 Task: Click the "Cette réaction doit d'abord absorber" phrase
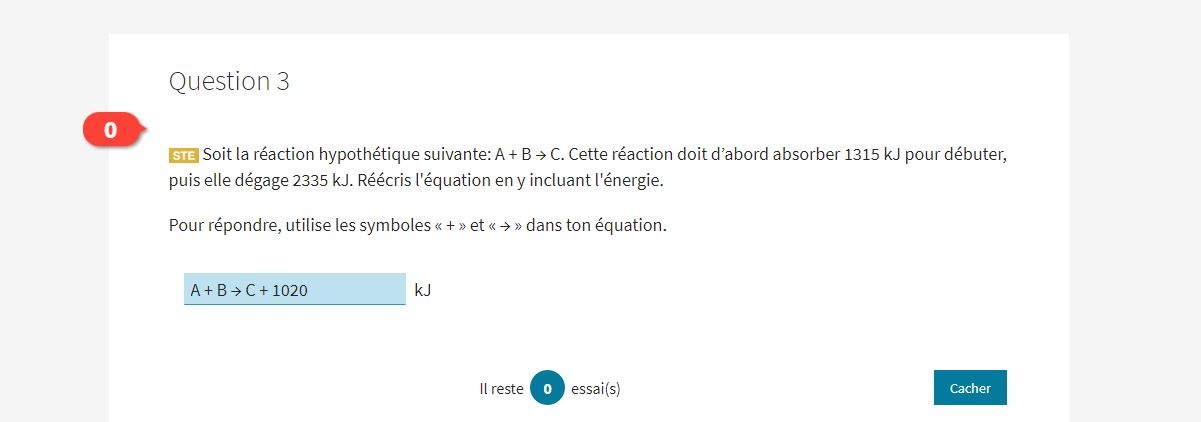704,155
